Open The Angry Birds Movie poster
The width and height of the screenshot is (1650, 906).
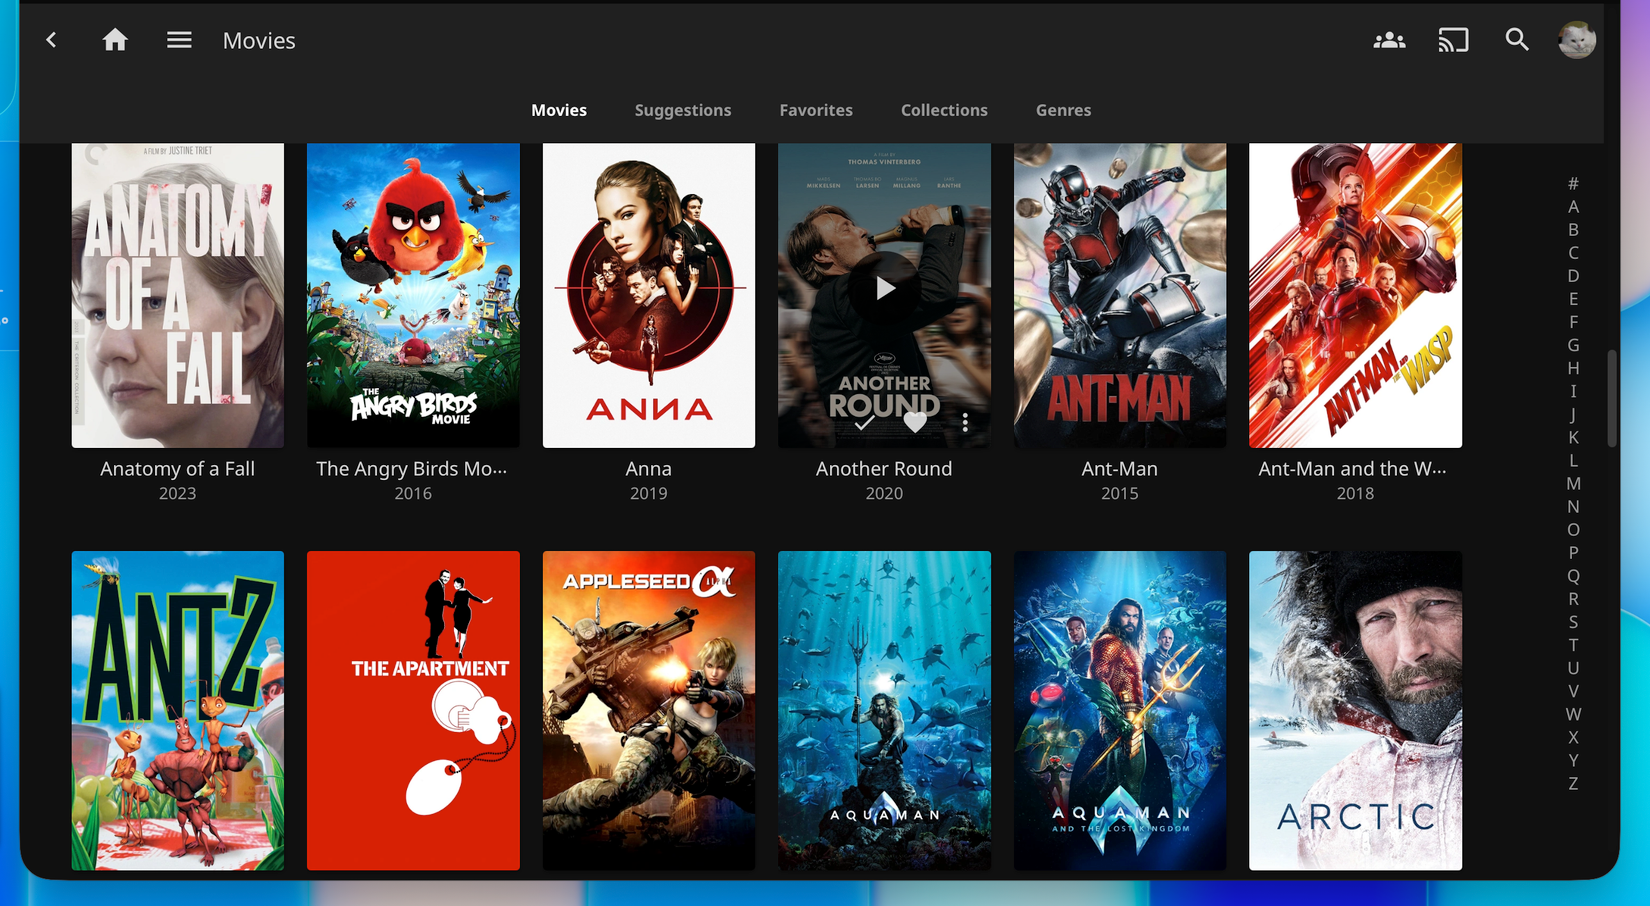pyautogui.click(x=413, y=295)
